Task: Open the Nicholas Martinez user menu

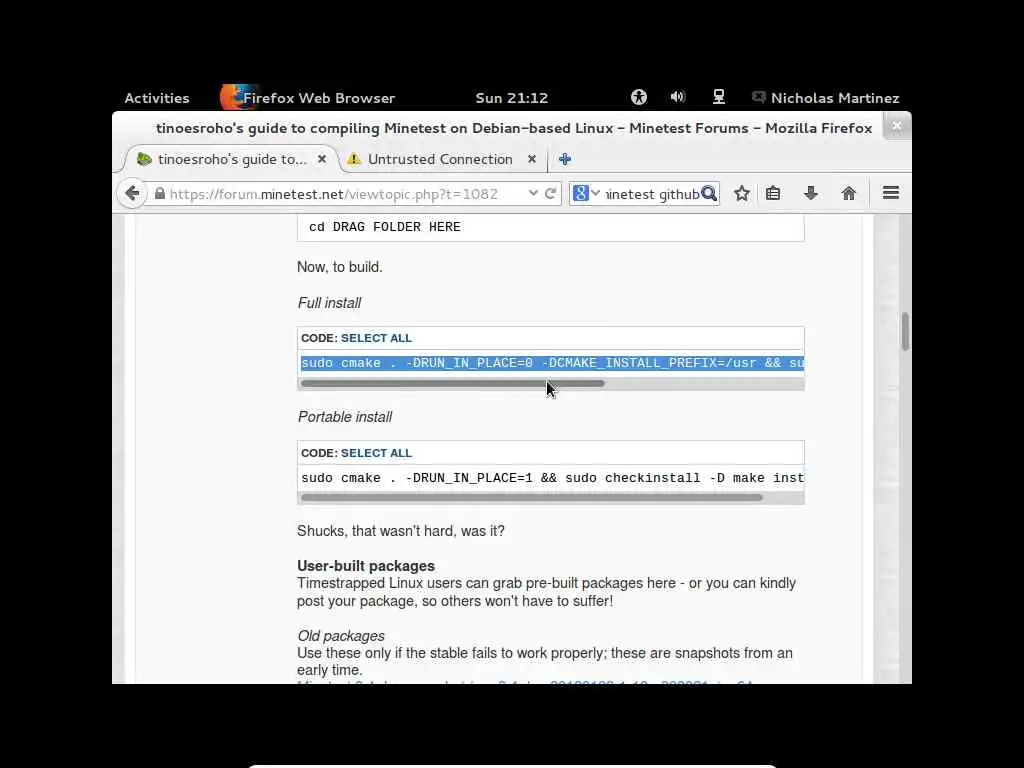Action: click(826, 98)
